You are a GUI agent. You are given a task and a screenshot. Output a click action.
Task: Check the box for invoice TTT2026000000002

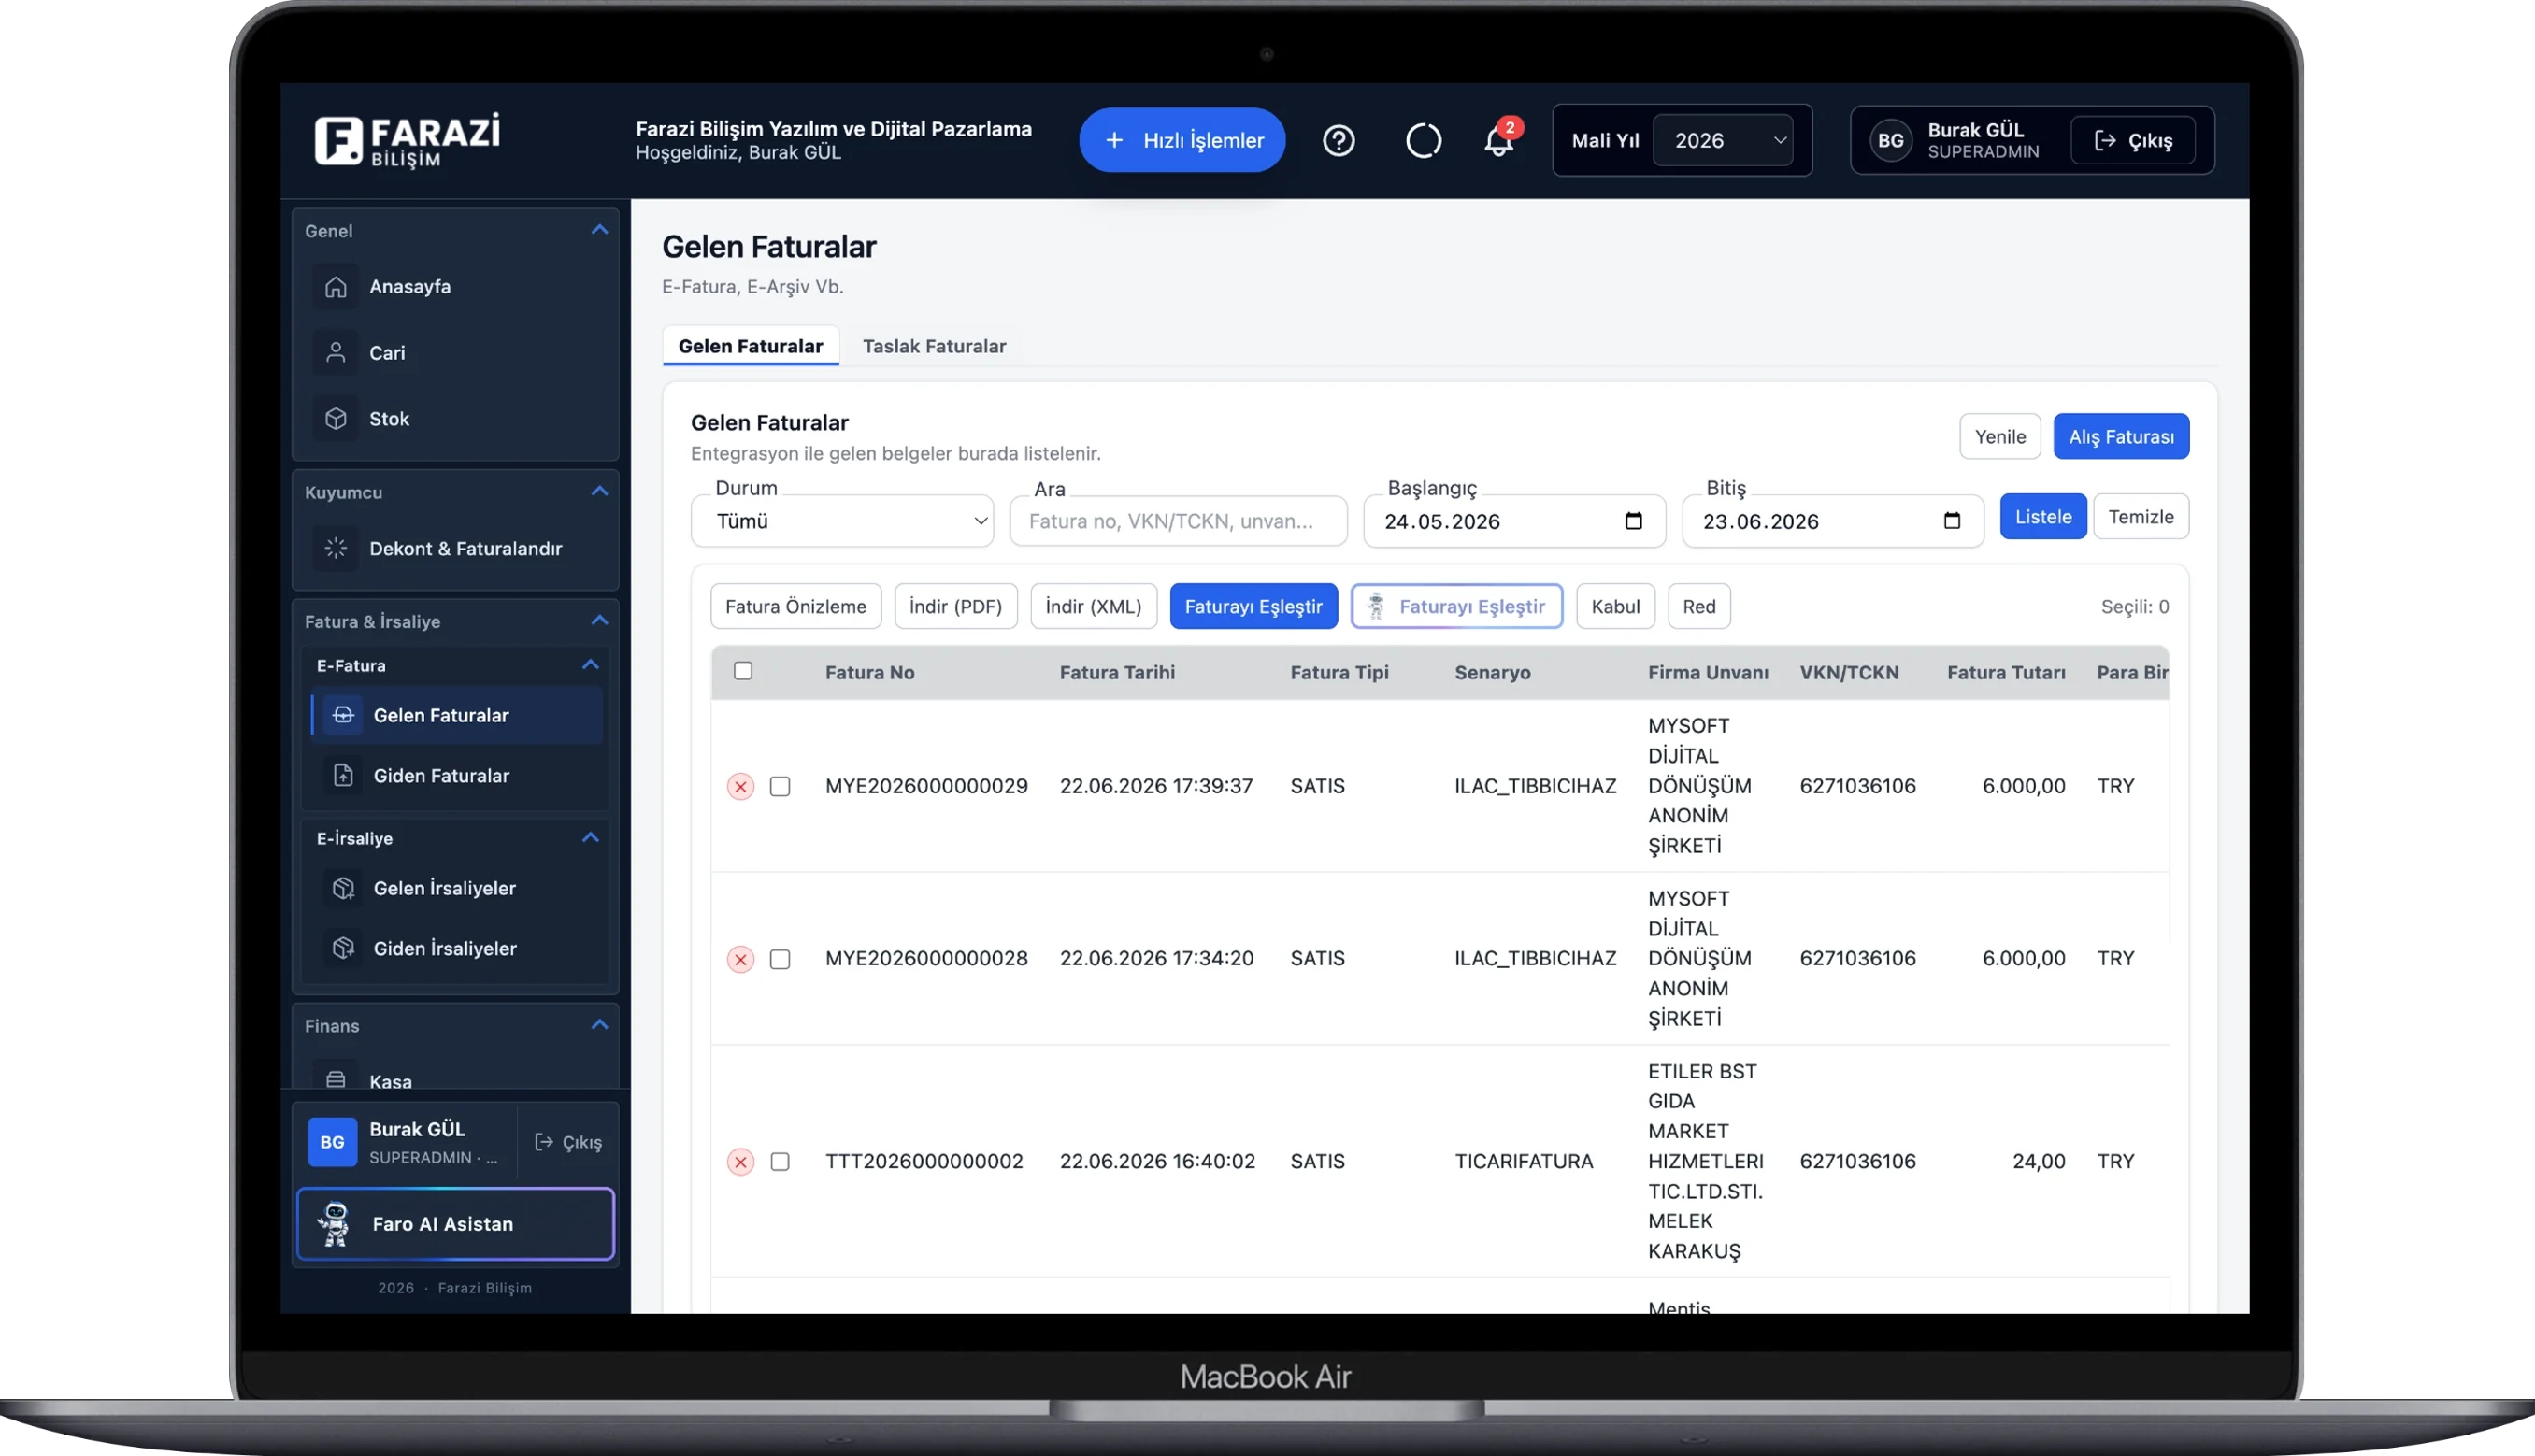[780, 1162]
